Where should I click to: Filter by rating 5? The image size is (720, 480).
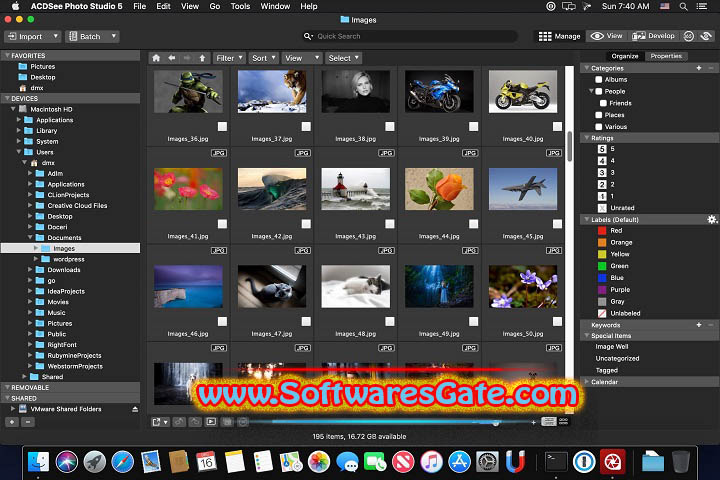(602, 149)
